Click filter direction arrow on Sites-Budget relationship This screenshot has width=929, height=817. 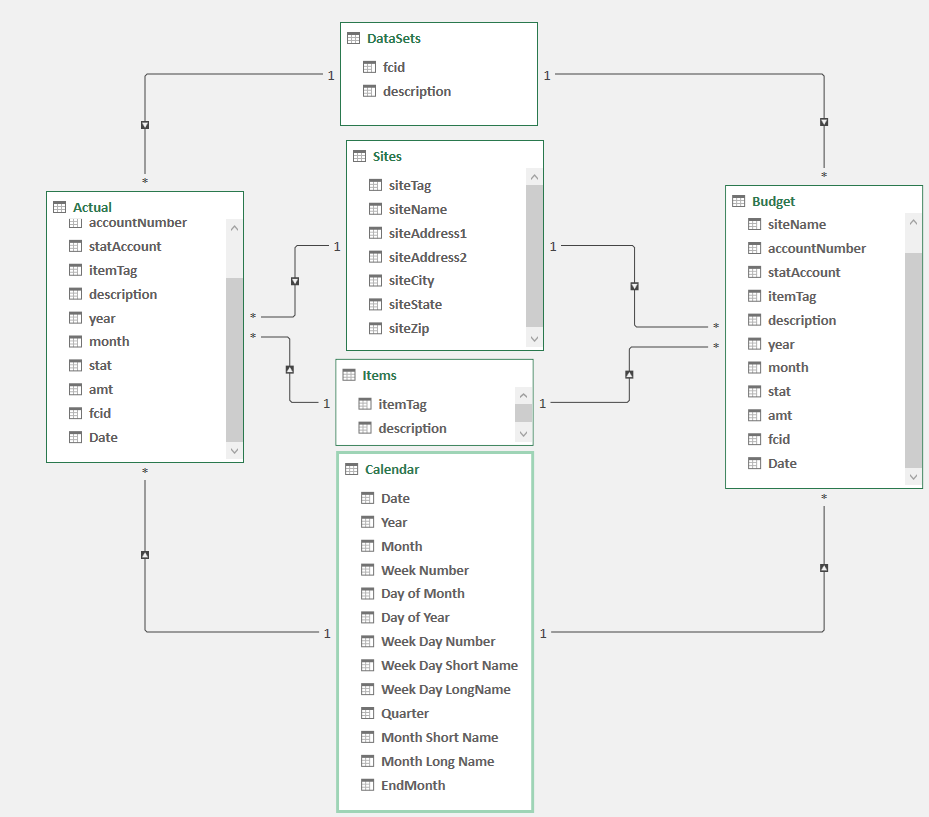635,286
